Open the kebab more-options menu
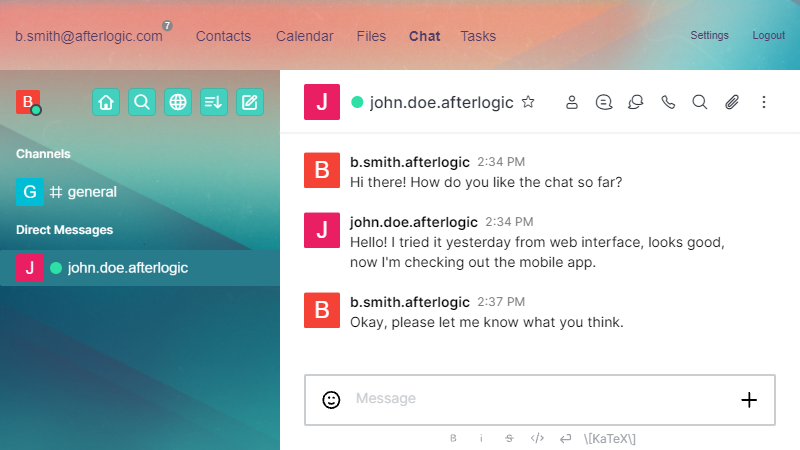 point(764,102)
